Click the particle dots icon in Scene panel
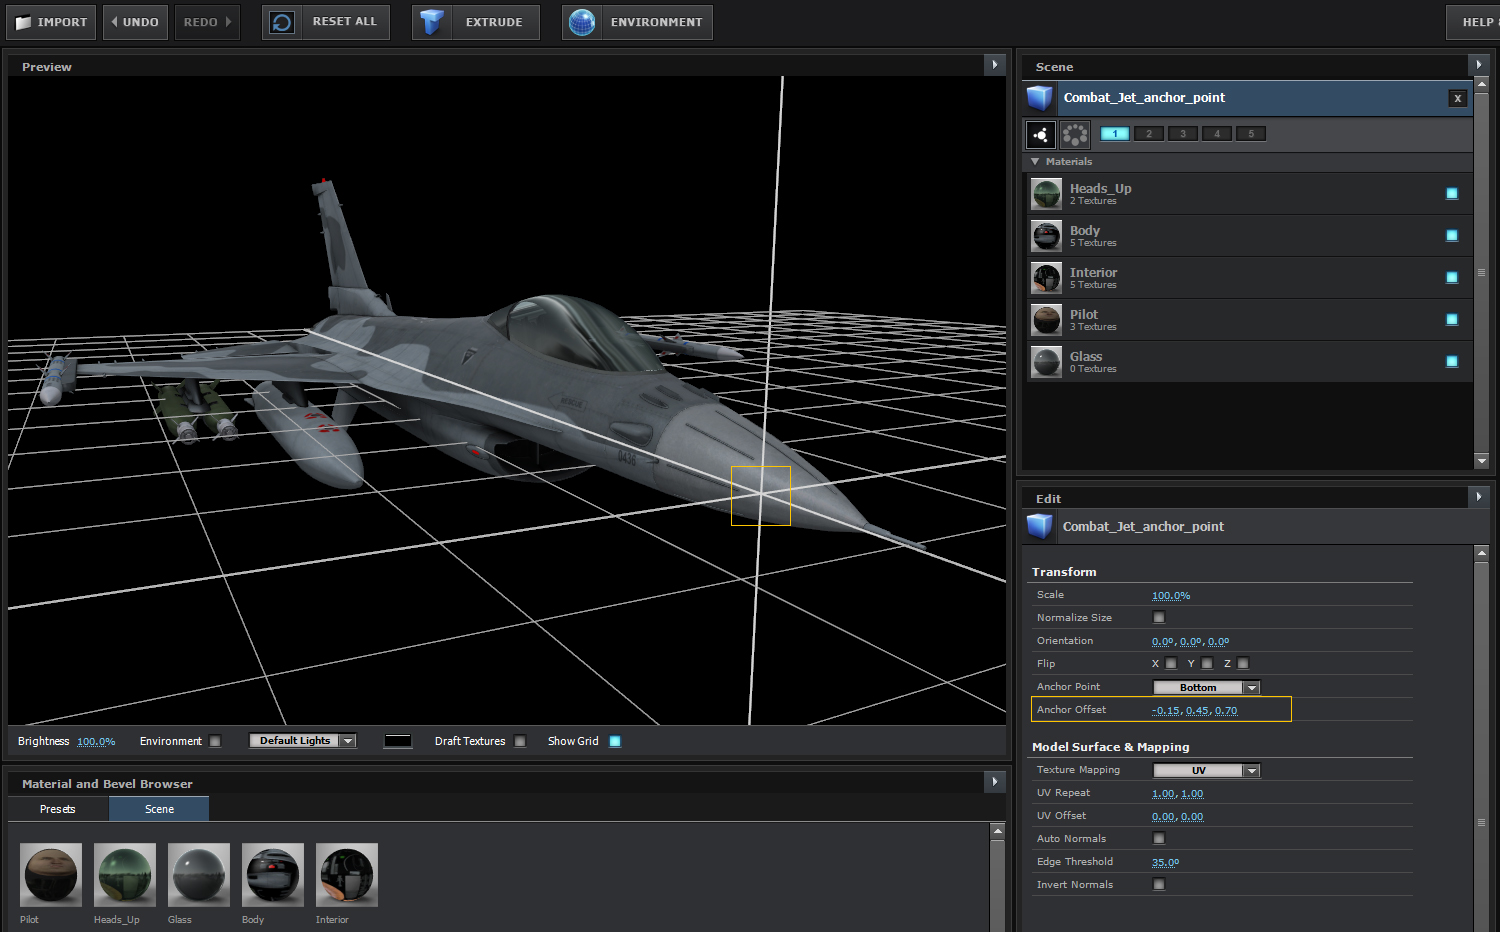Screen dimensions: 1500x932 click(1041, 134)
